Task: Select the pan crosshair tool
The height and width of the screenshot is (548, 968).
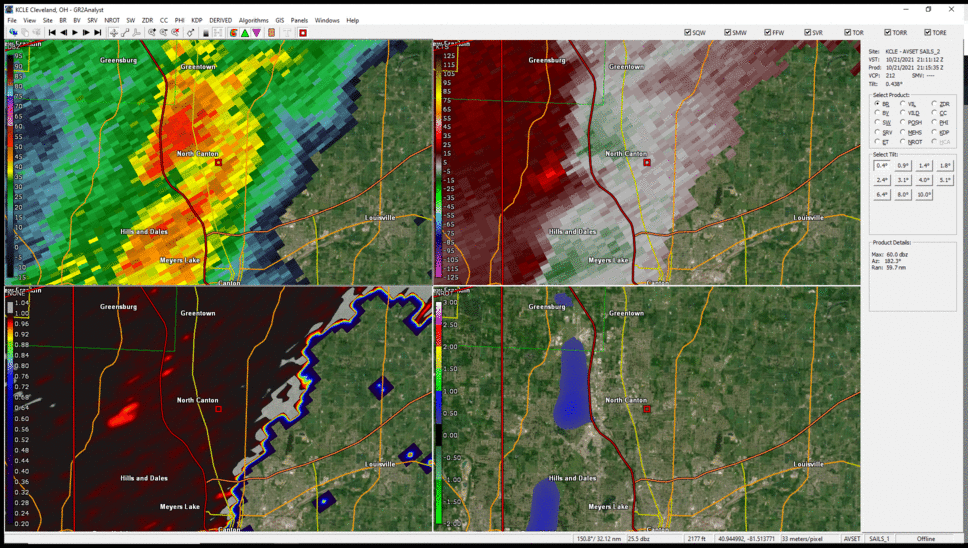Action: click(x=114, y=33)
